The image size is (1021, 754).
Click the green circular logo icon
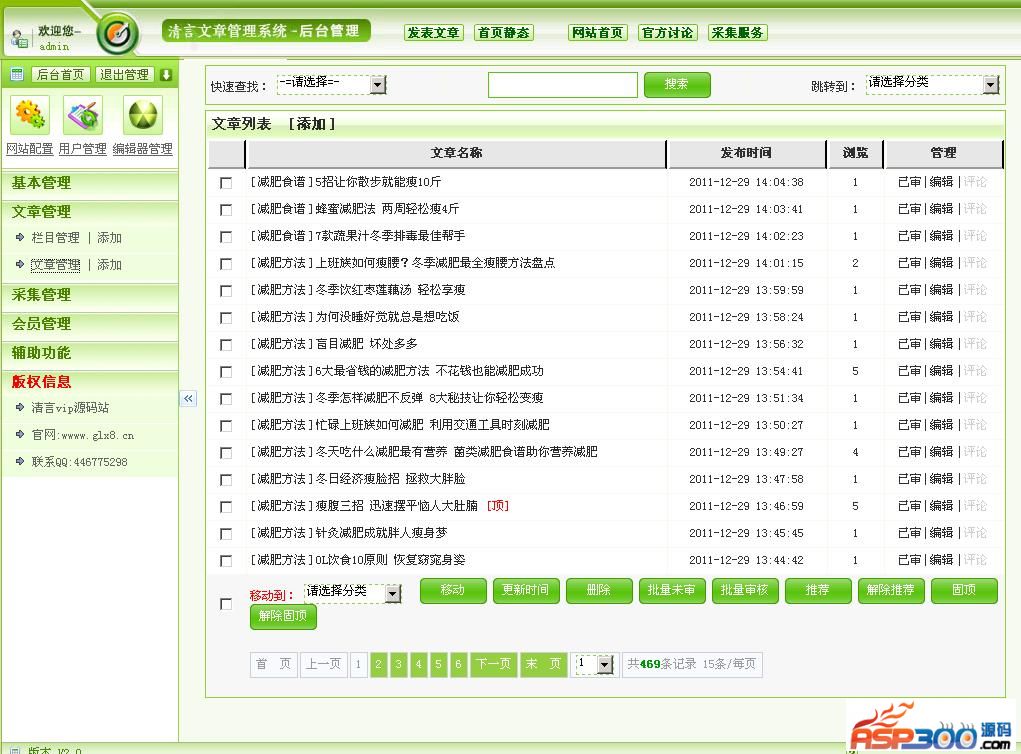(118, 33)
